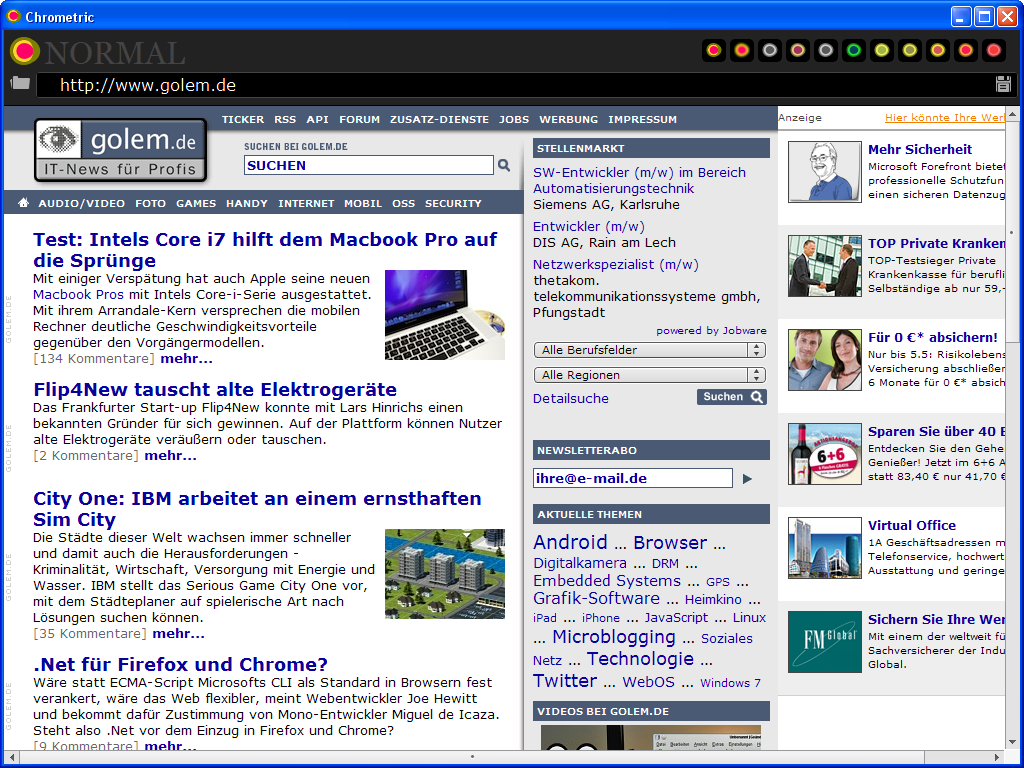Select the green ring mode circle
The image size is (1024, 768).
point(854,50)
